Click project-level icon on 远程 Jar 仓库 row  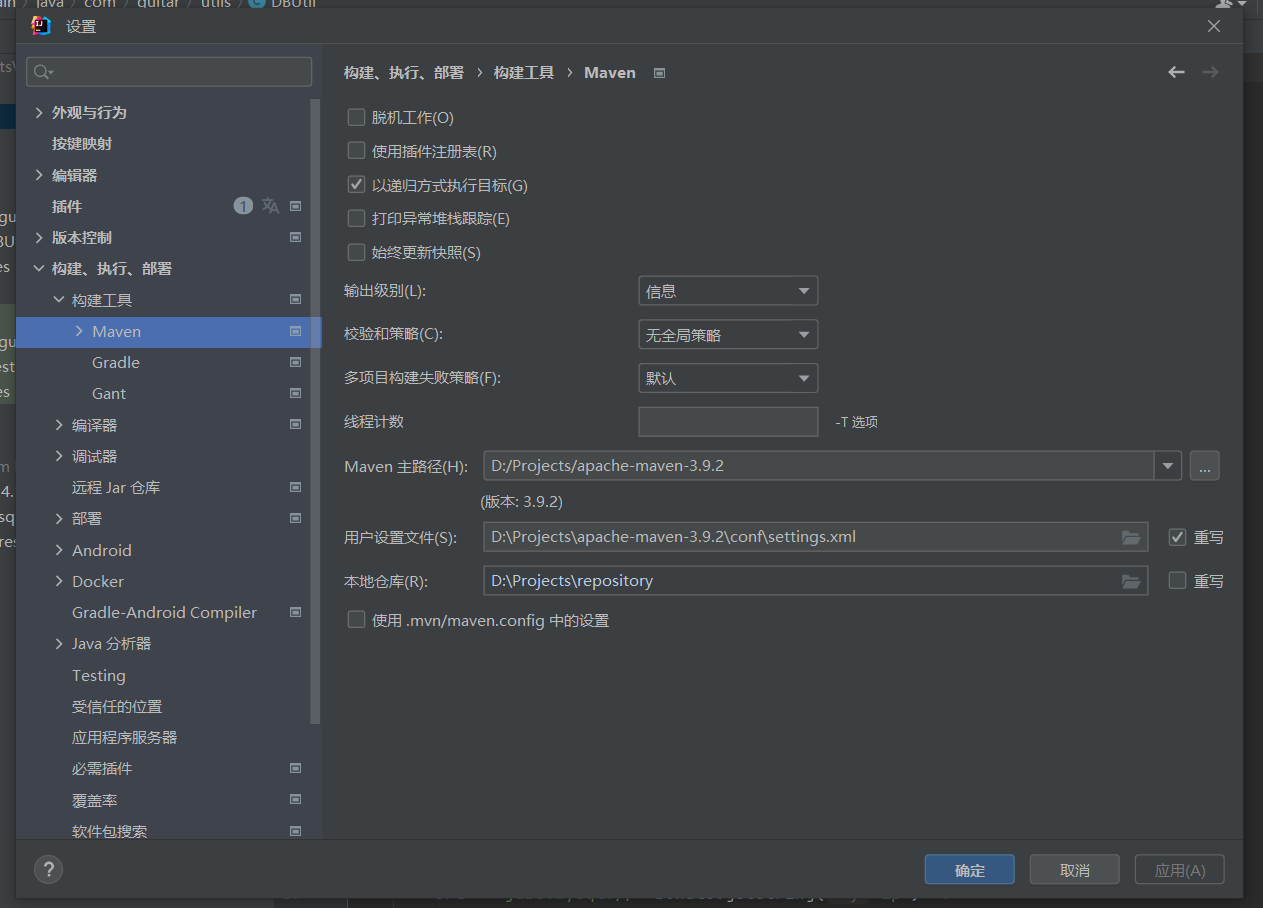pos(295,487)
